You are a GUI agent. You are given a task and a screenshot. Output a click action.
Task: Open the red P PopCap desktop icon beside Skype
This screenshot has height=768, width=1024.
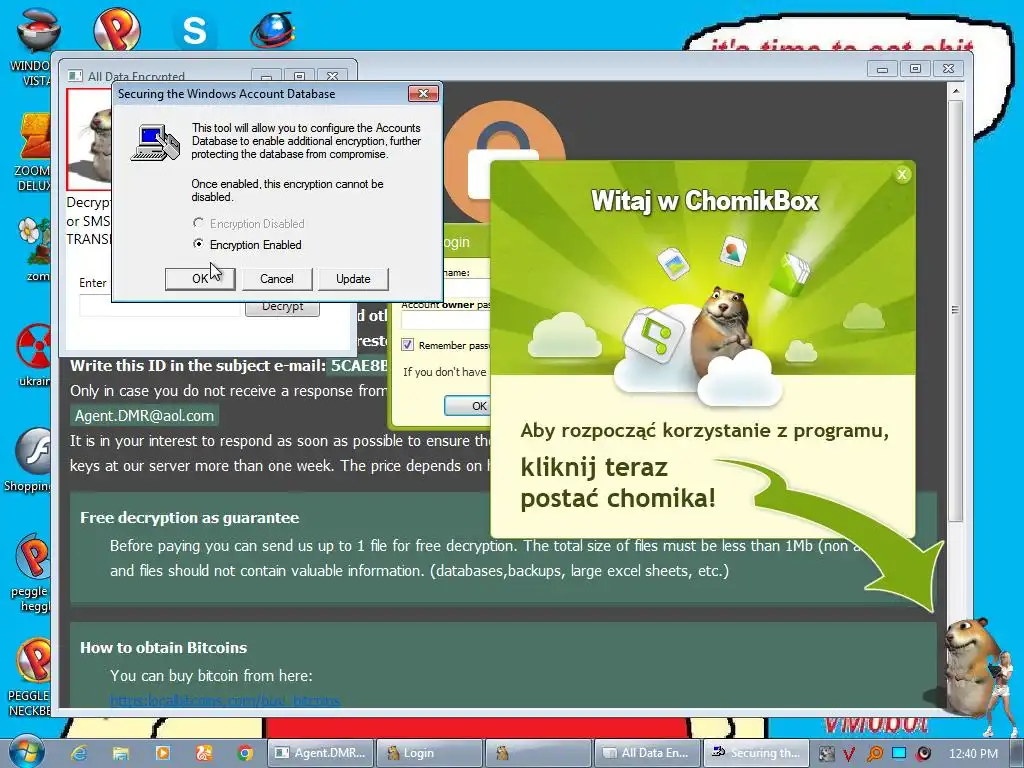116,29
